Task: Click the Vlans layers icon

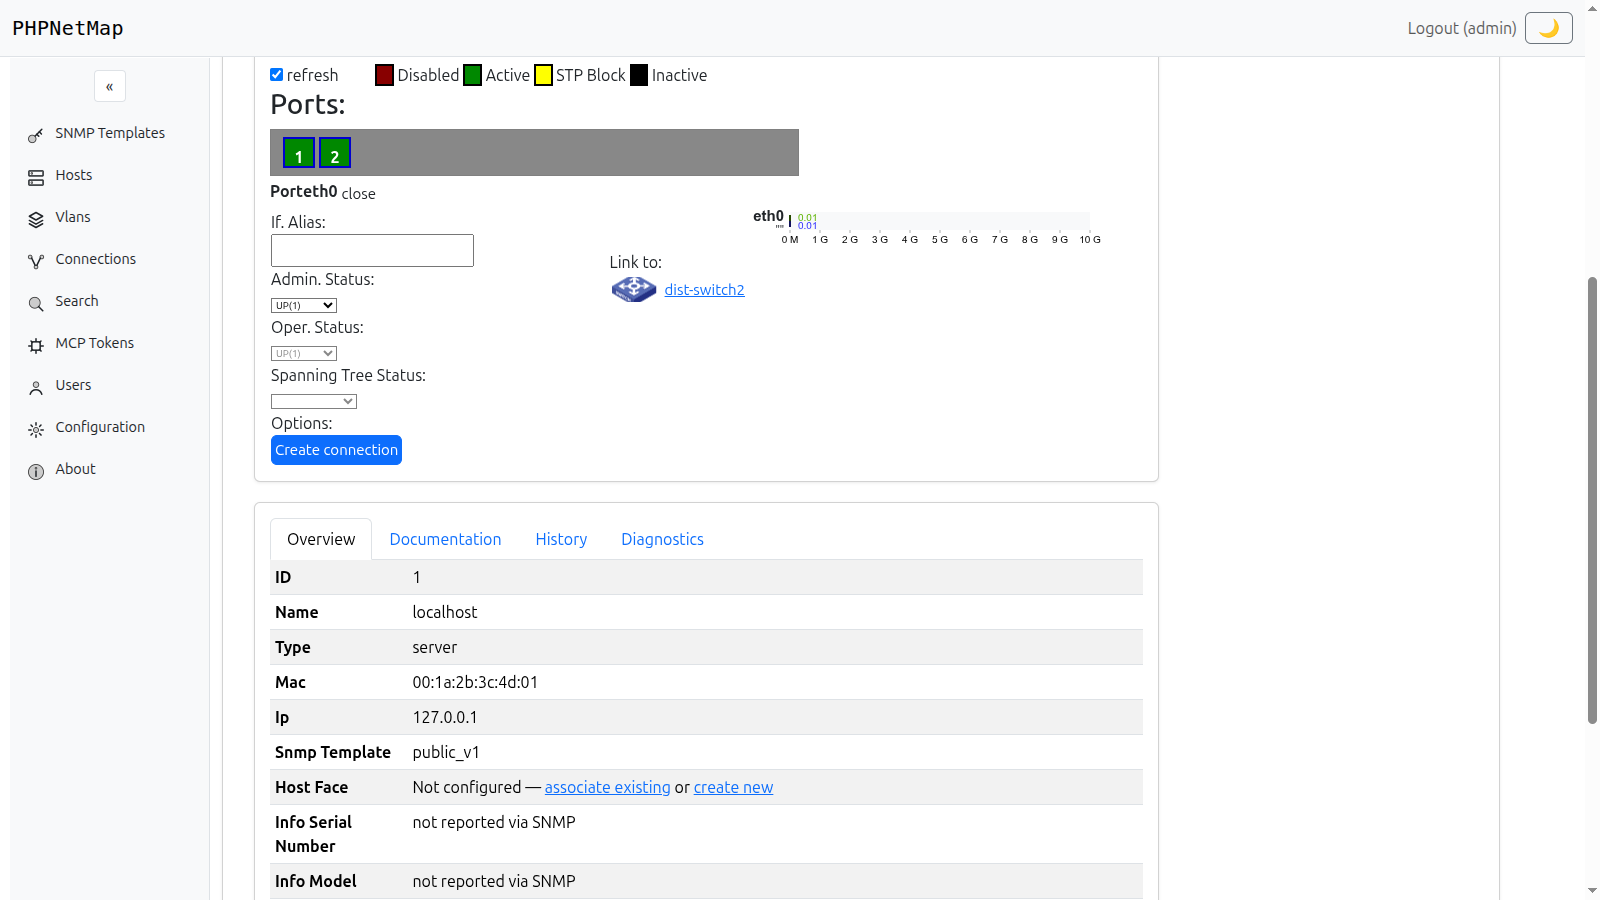Action: (x=36, y=219)
